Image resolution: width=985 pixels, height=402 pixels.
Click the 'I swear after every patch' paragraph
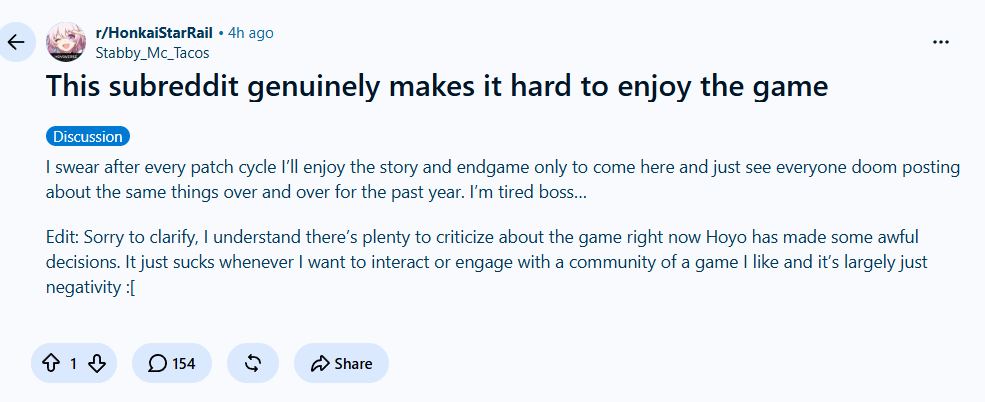[503, 180]
